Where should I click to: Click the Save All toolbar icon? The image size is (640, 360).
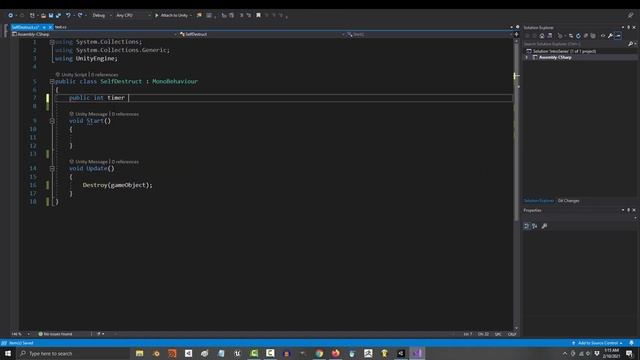58,15
